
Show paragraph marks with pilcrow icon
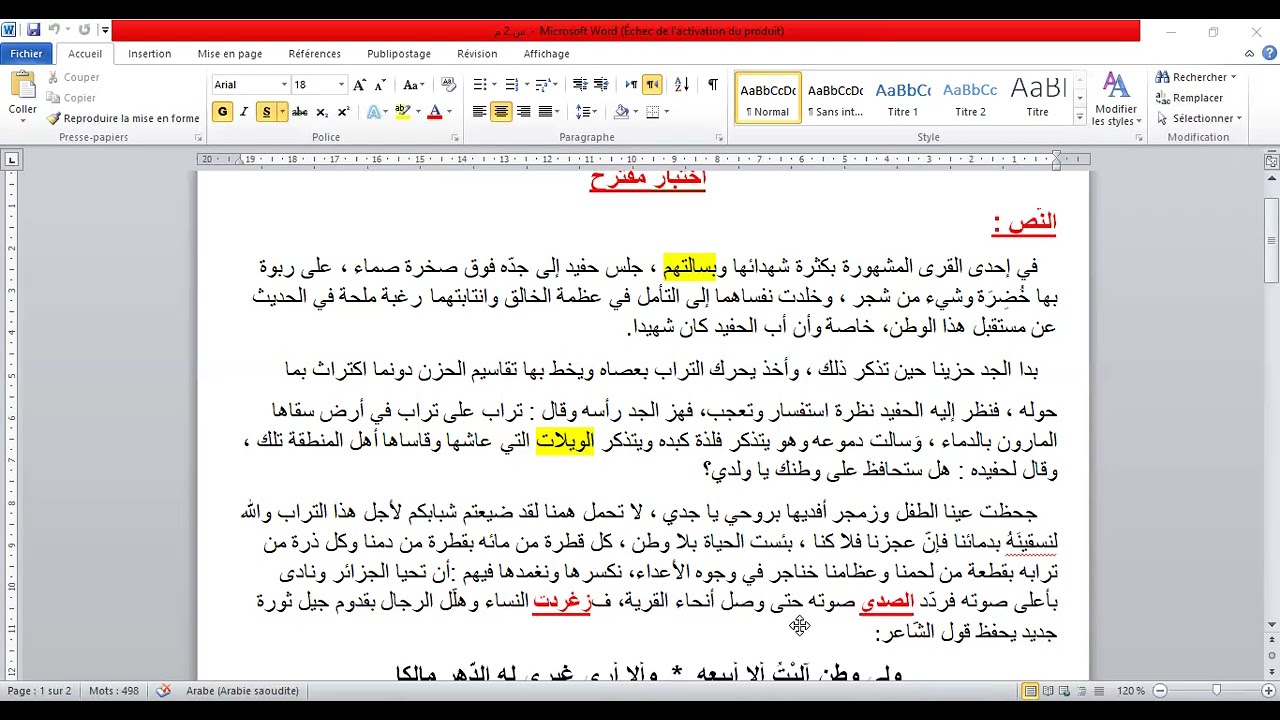(x=713, y=85)
